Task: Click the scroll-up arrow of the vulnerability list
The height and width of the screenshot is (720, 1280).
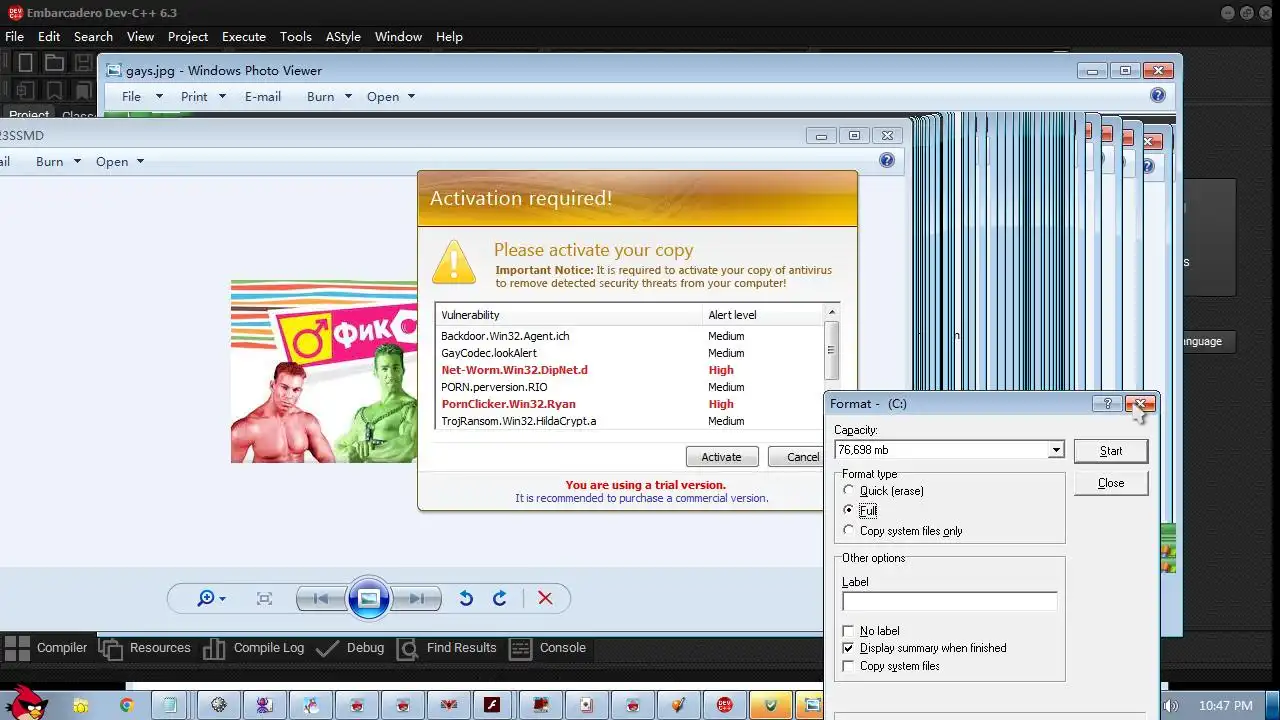Action: click(x=831, y=313)
